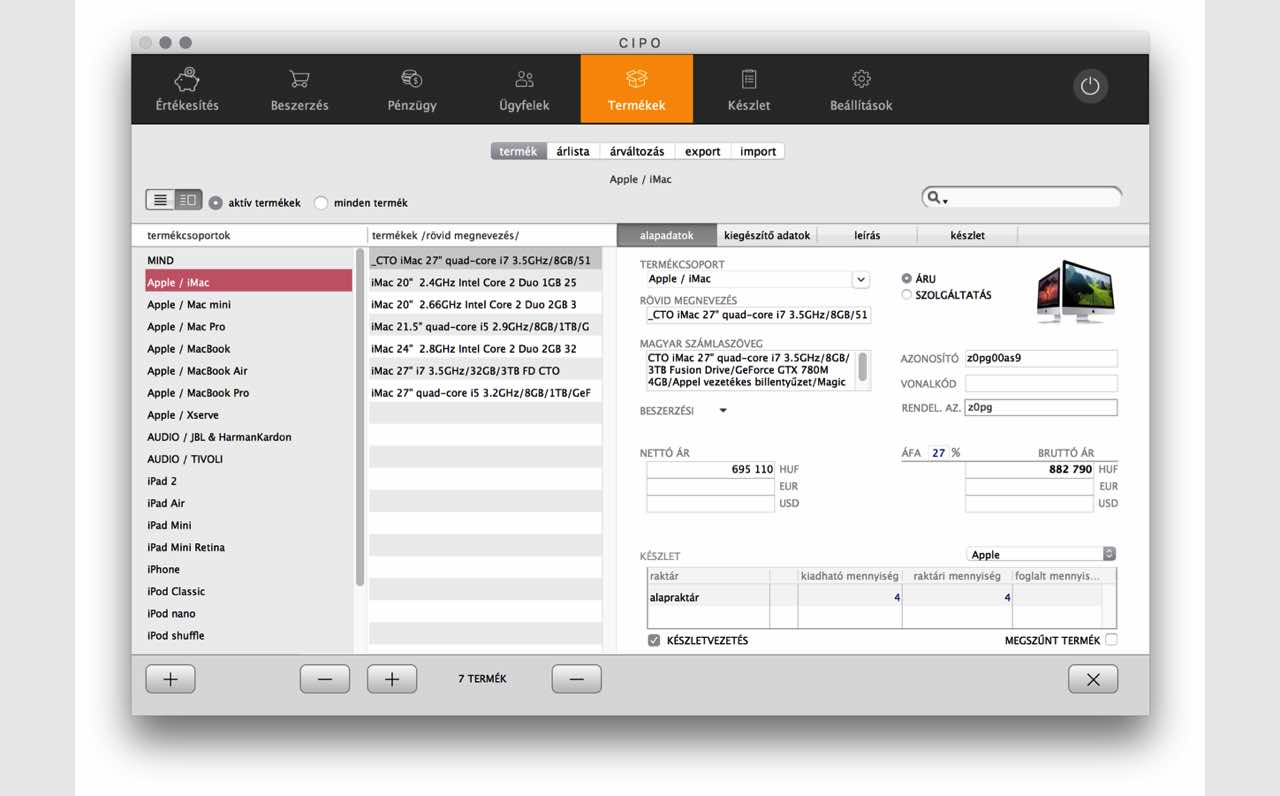Open the Ügyfelek customers section
The image size is (1280, 796).
point(524,89)
